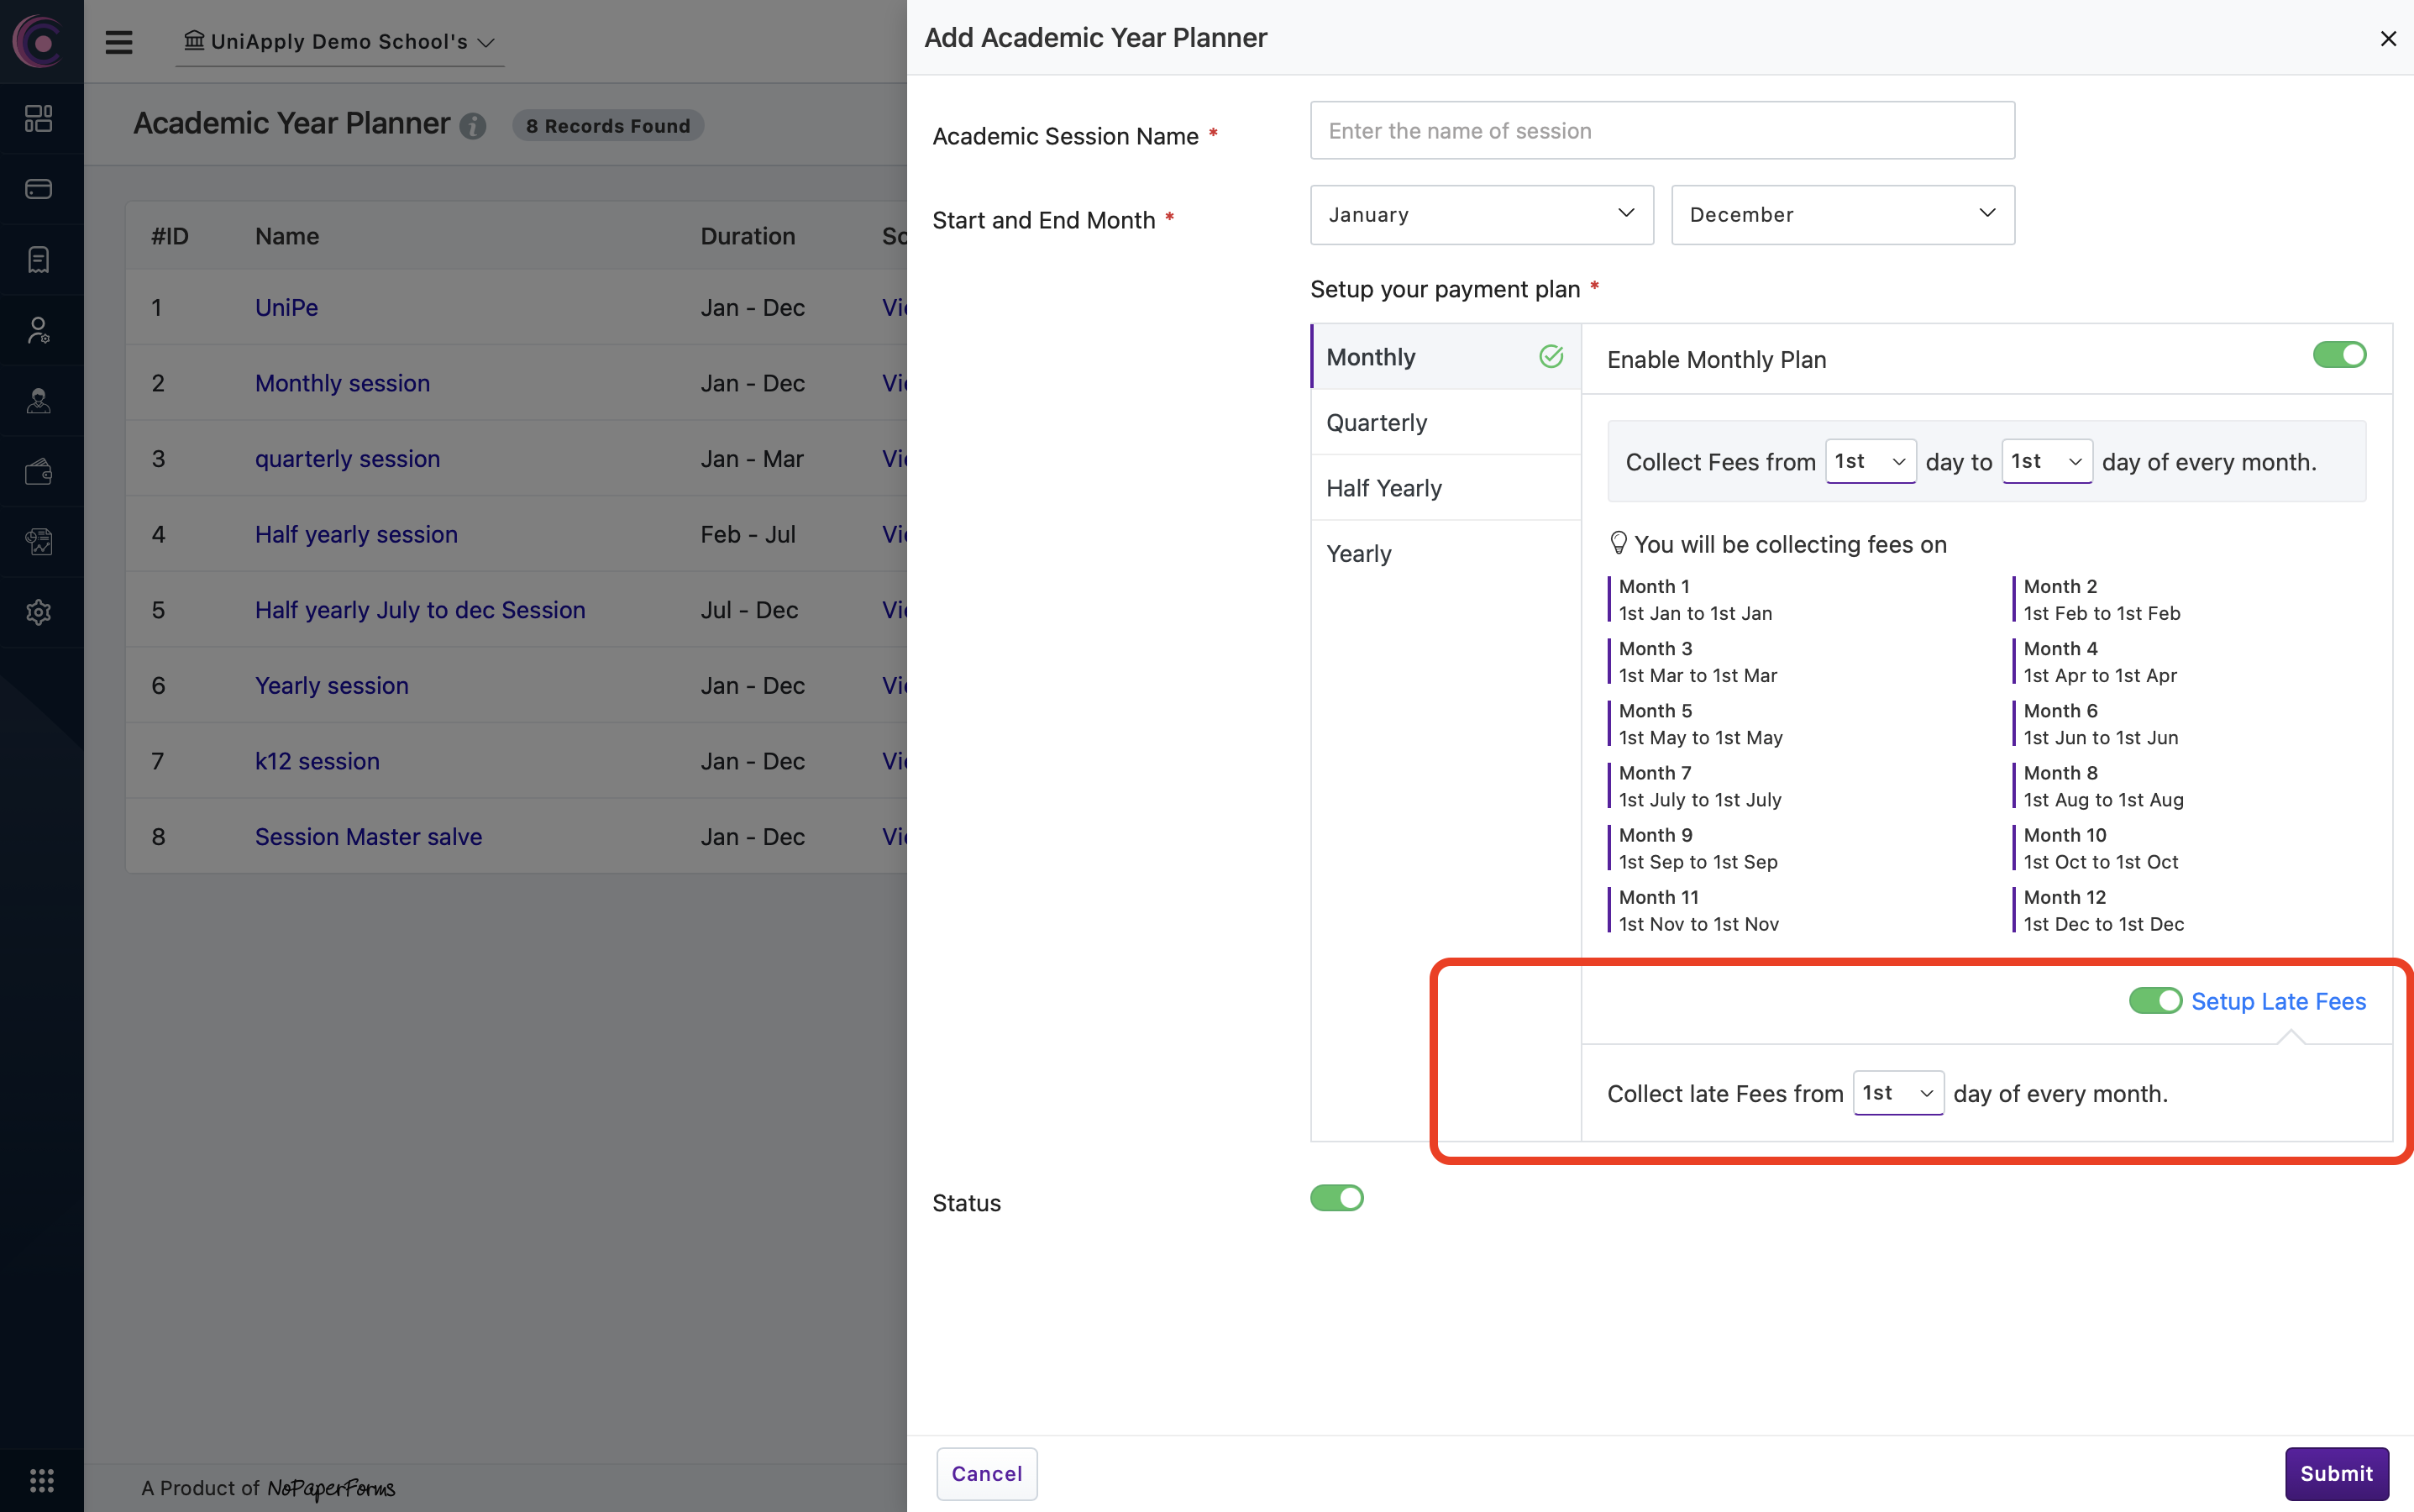Click the #ID column header
Image resolution: width=2414 pixels, height=1512 pixels.
[170, 236]
